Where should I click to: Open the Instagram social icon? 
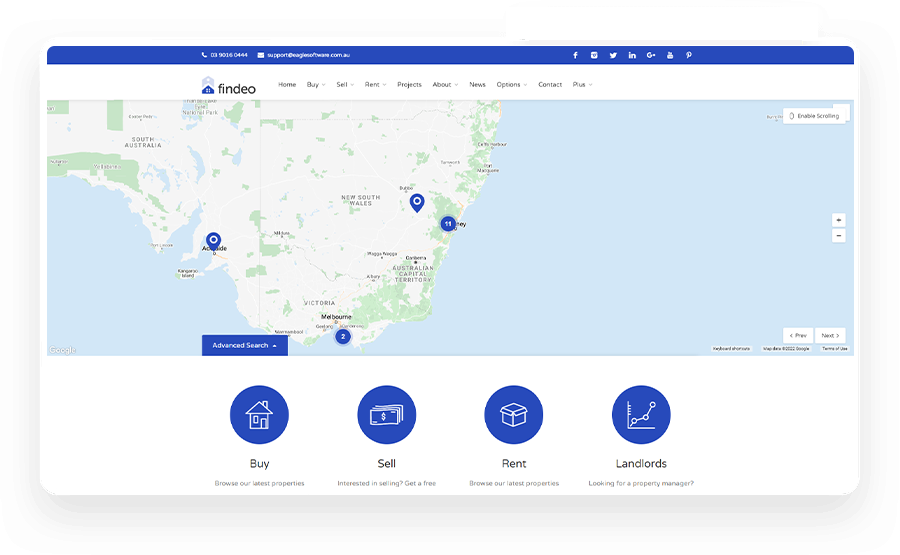coord(594,55)
